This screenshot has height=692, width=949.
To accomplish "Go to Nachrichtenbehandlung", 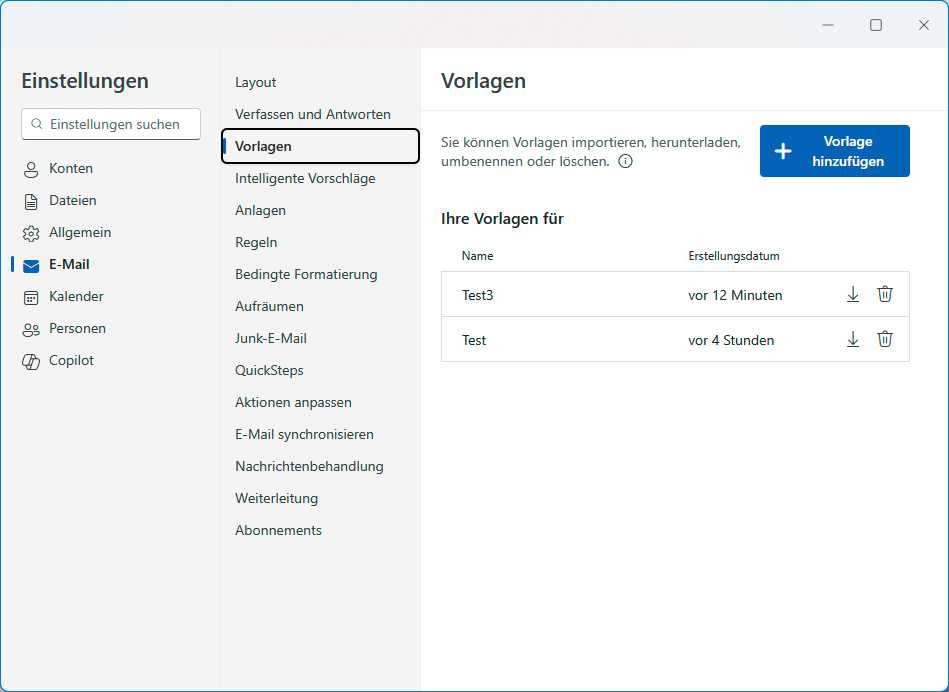I will [x=309, y=467].
